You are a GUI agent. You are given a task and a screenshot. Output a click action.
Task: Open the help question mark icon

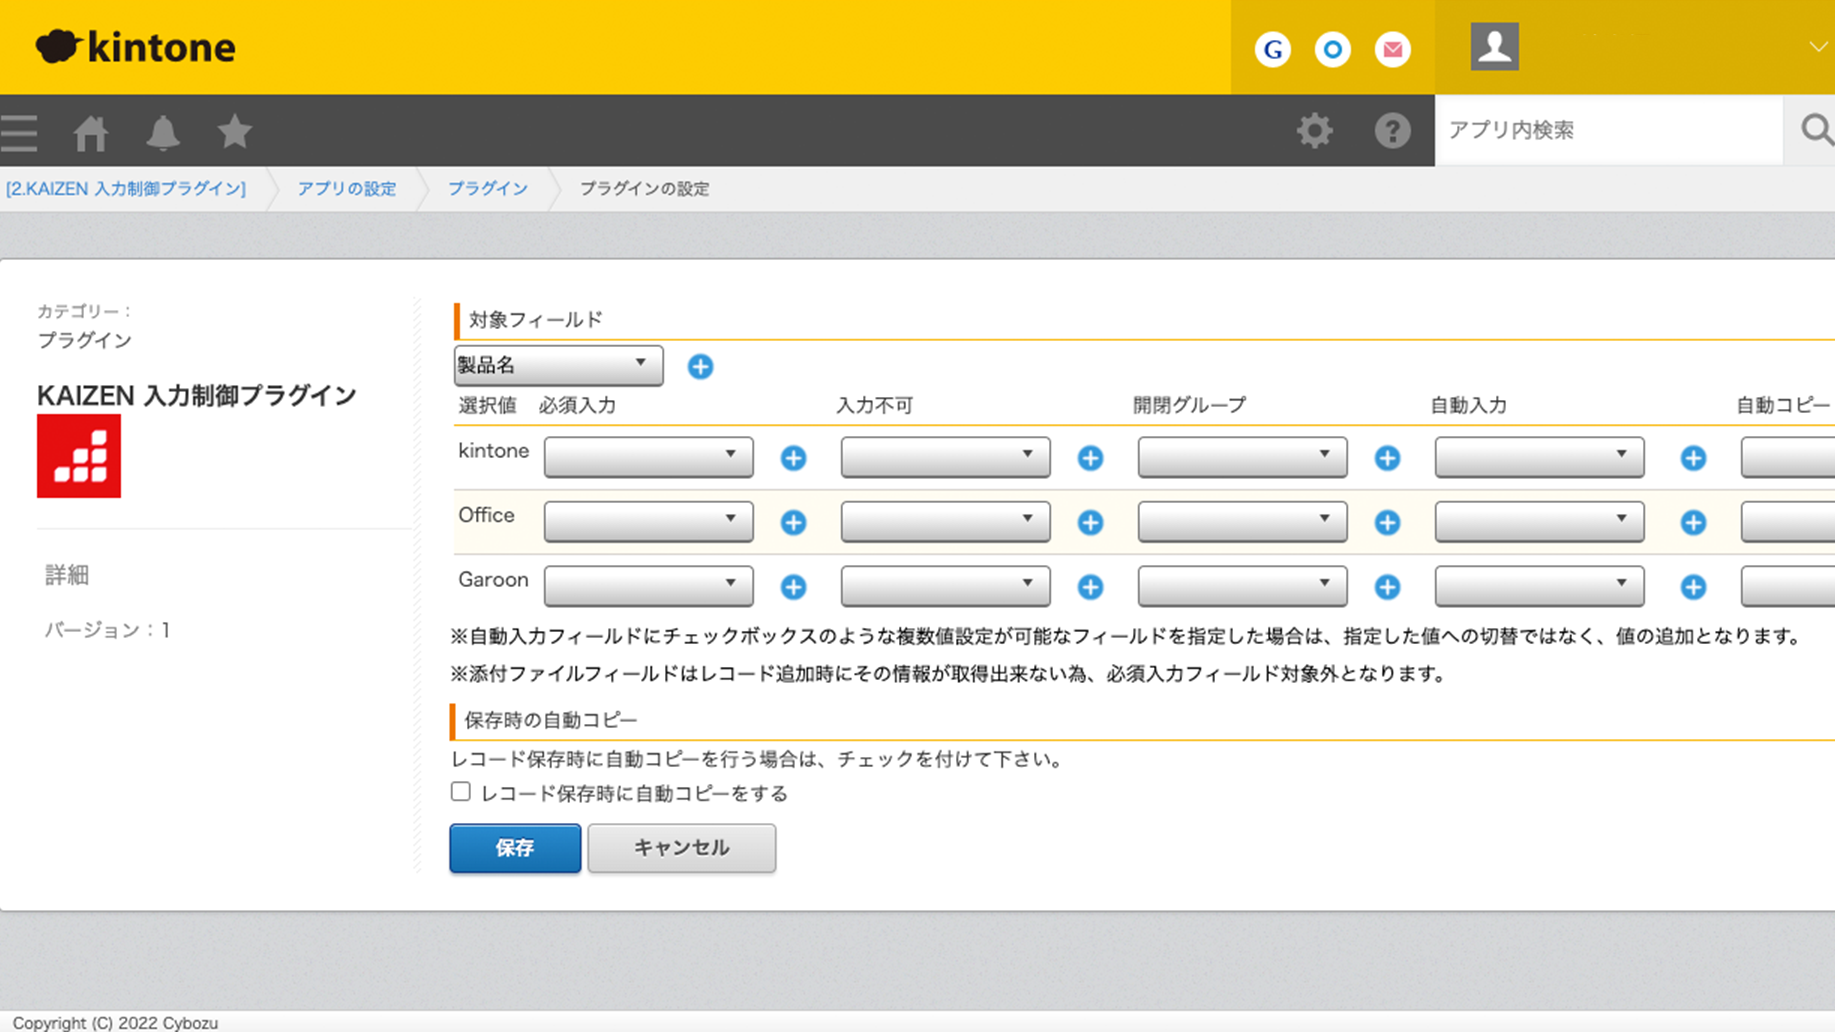[x=1392, y=131]
